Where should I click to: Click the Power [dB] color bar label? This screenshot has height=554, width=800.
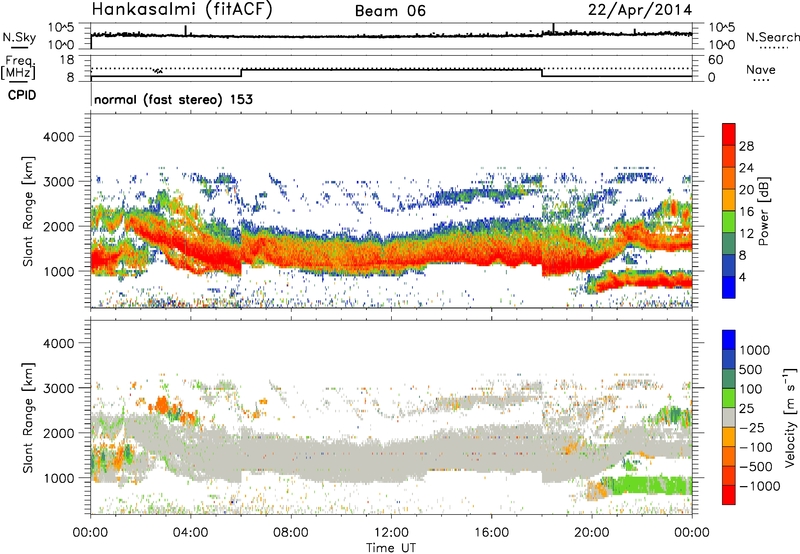click(x=763, y=211)
